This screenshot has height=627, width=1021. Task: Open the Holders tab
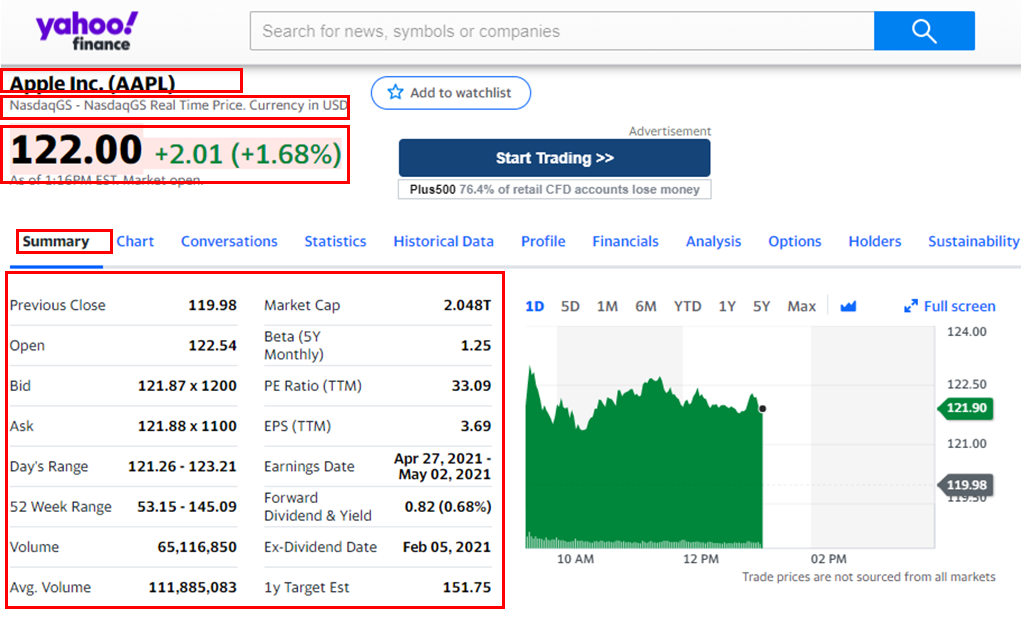pos(874,242)
